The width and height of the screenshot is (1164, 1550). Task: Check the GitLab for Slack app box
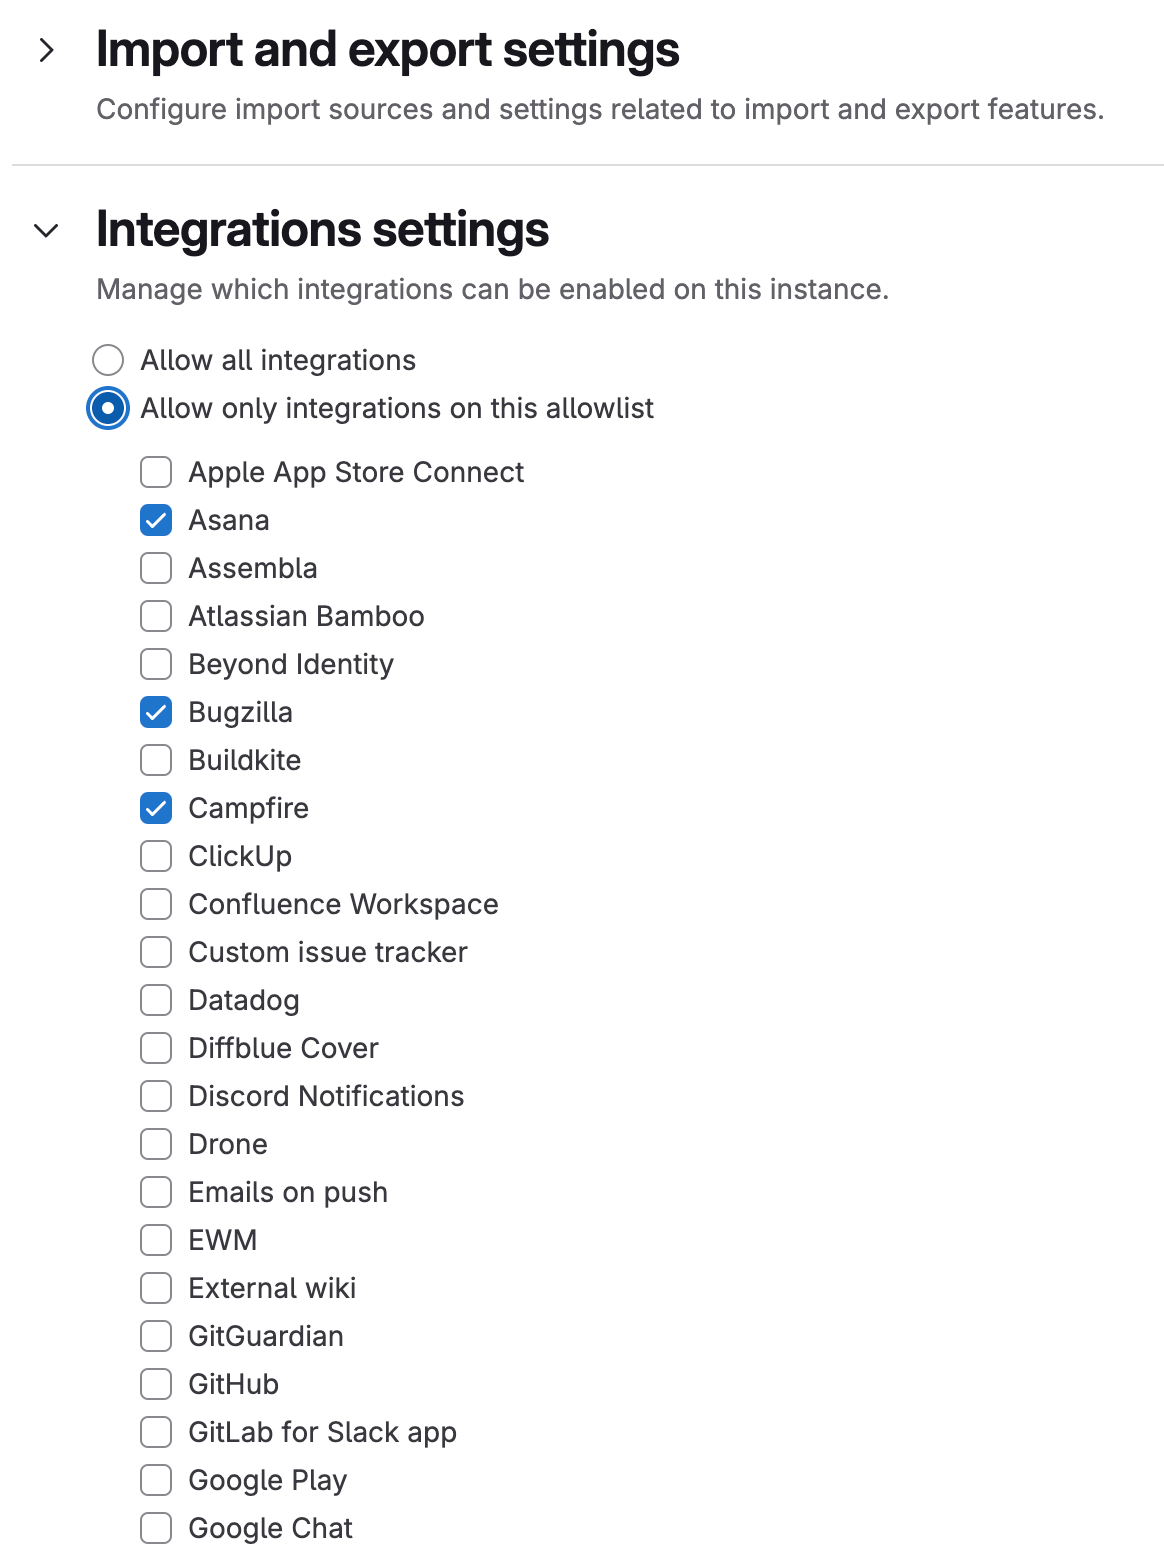156,1432
